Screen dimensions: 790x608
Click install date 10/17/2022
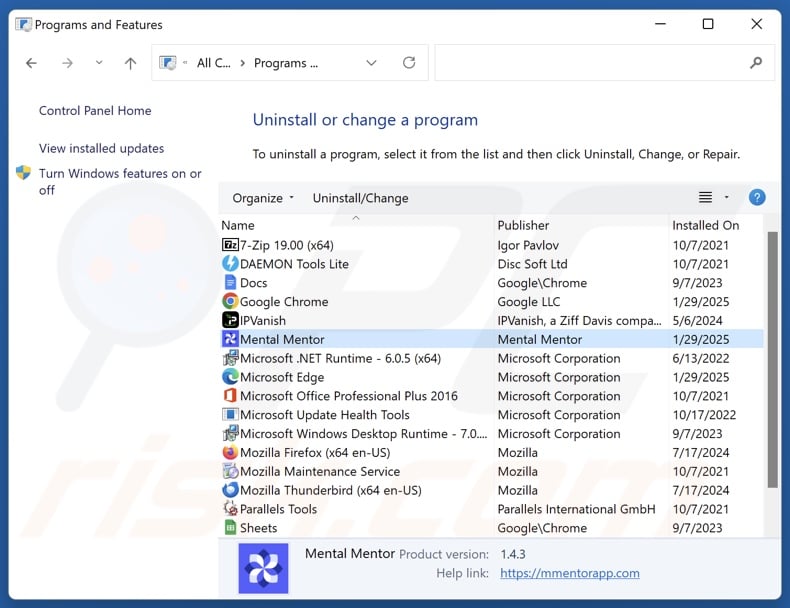[x=704, y=415]
